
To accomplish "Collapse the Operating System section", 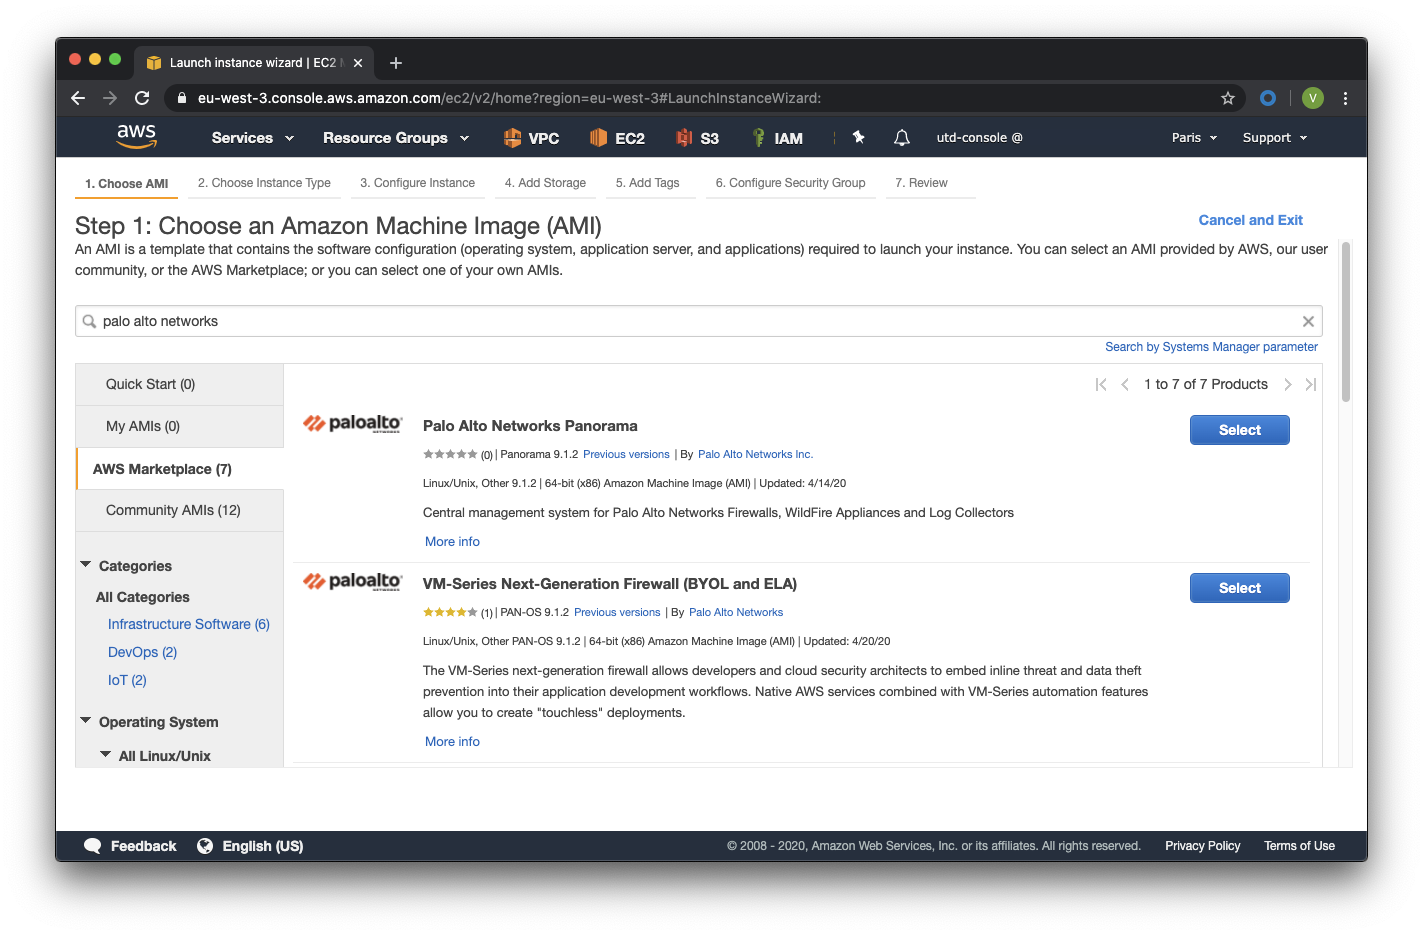I will (86, 721).
